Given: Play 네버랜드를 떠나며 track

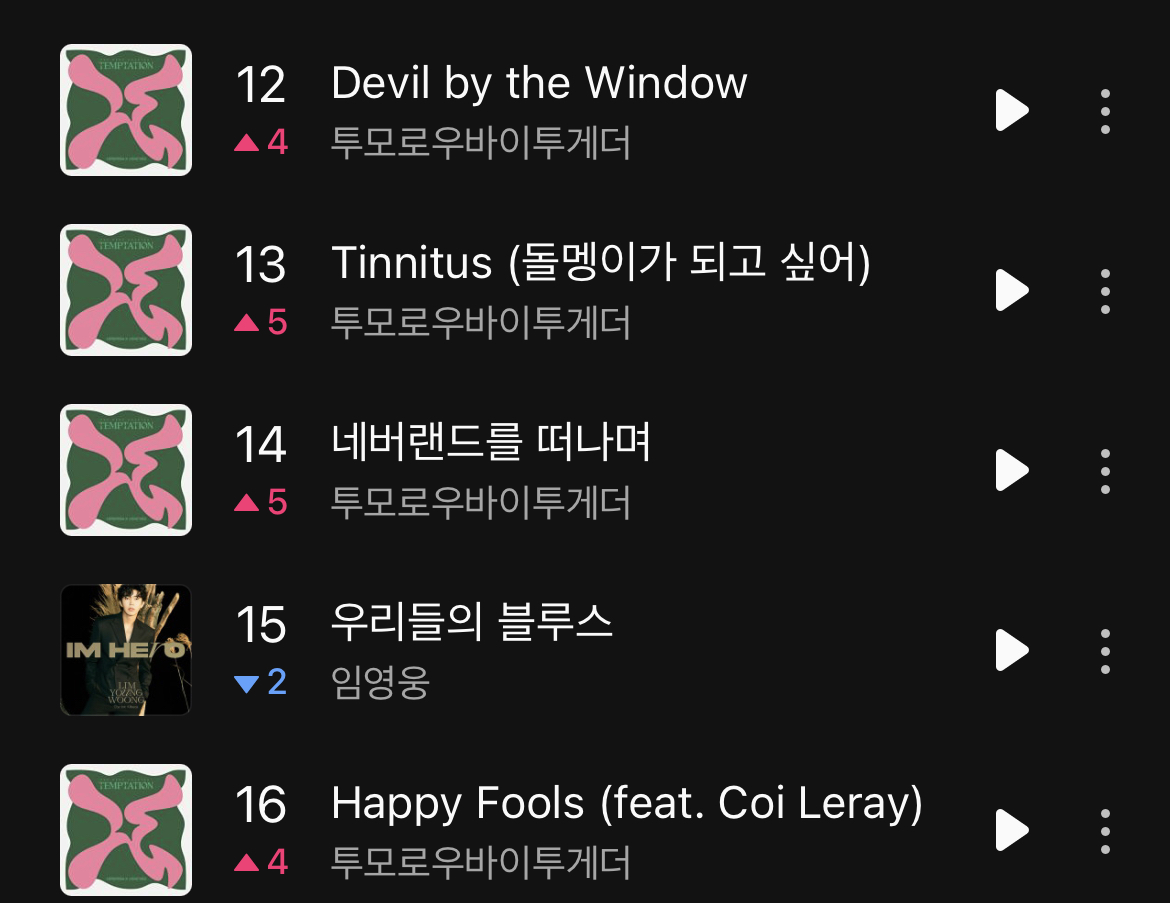Looking at the screenshot, I should pos(1012,470).
